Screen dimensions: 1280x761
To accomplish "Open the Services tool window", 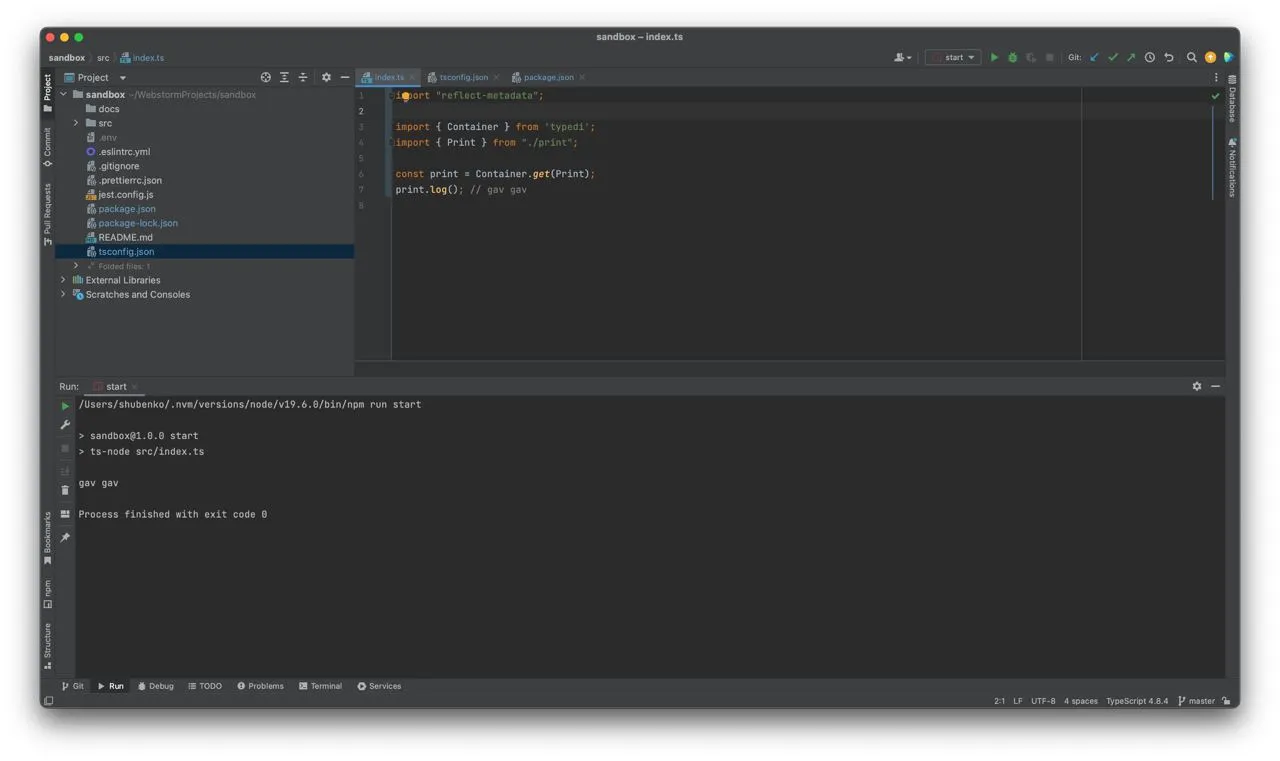I will [379, 686].
